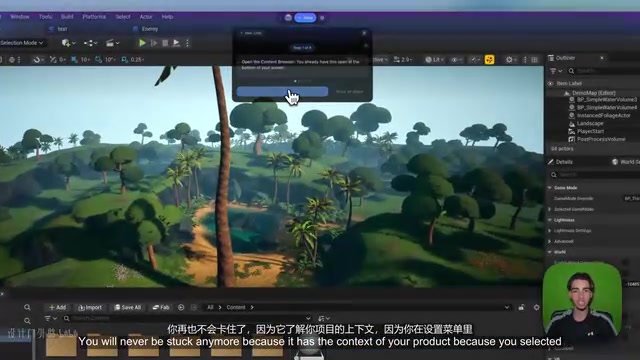Collapse the Game Mode section
The image size is (640, 360).
click(x=550, y=188)
